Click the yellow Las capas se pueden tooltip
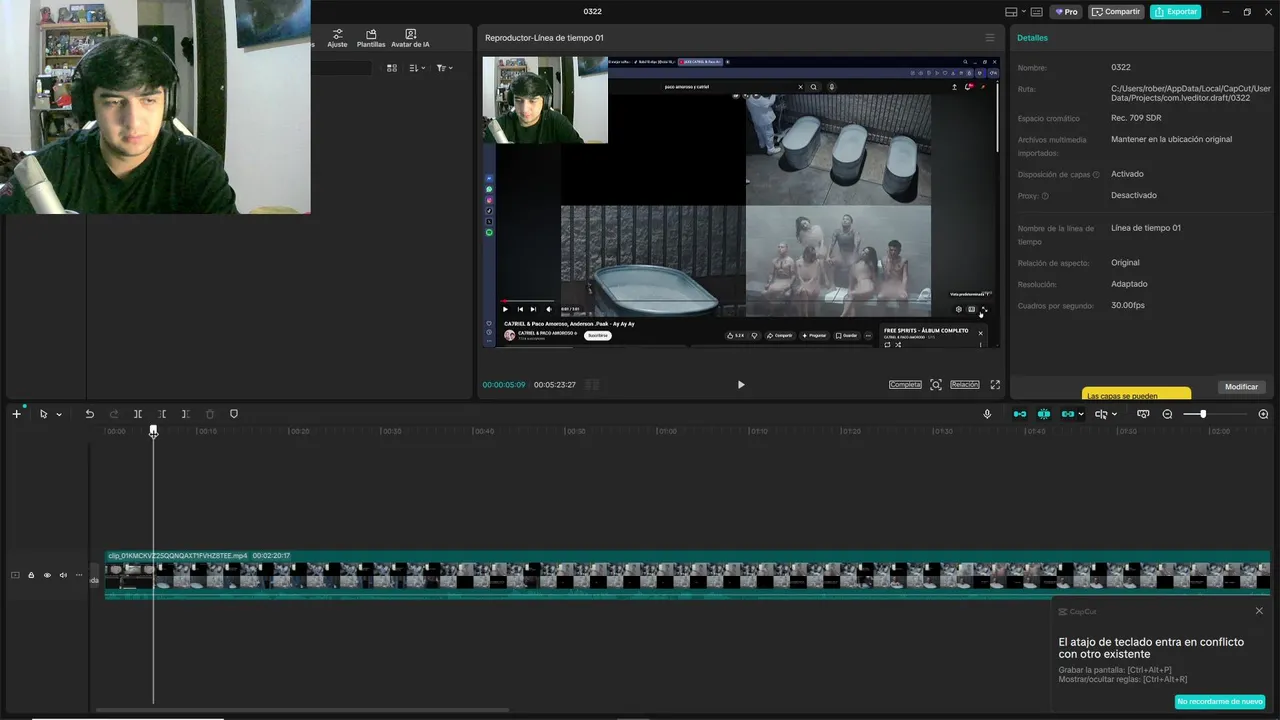 pos(1136,394)
